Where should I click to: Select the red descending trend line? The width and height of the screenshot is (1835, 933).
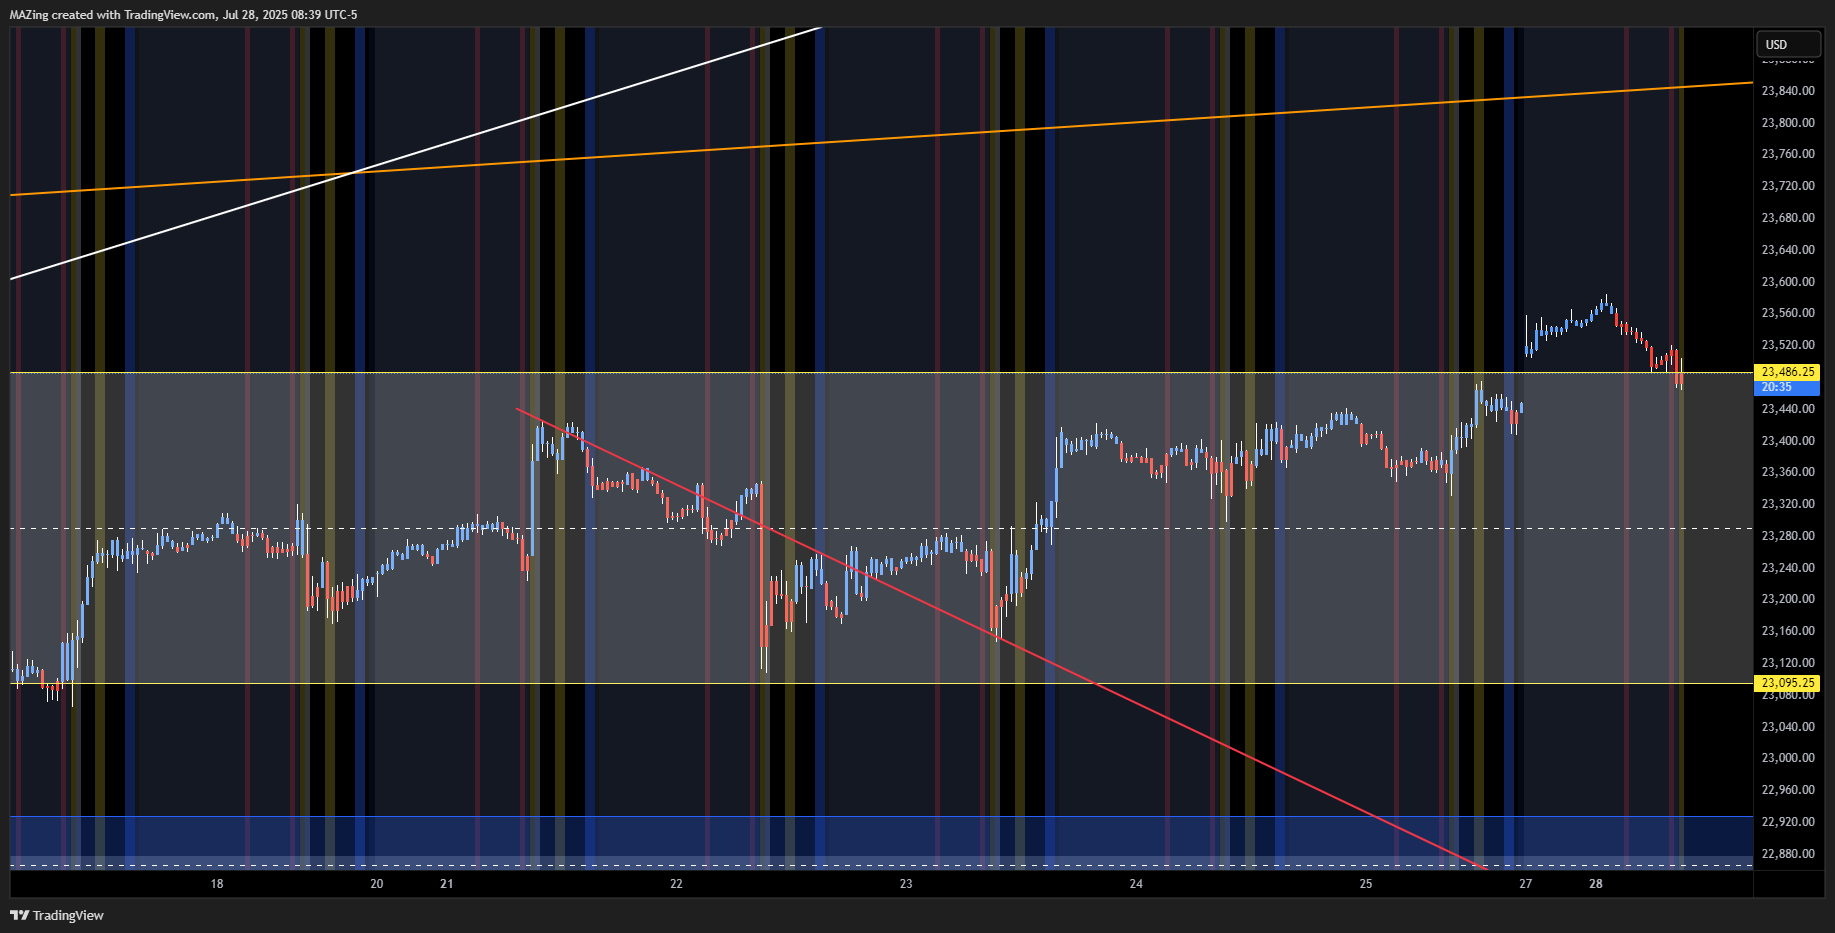[x=1000, y=638]
